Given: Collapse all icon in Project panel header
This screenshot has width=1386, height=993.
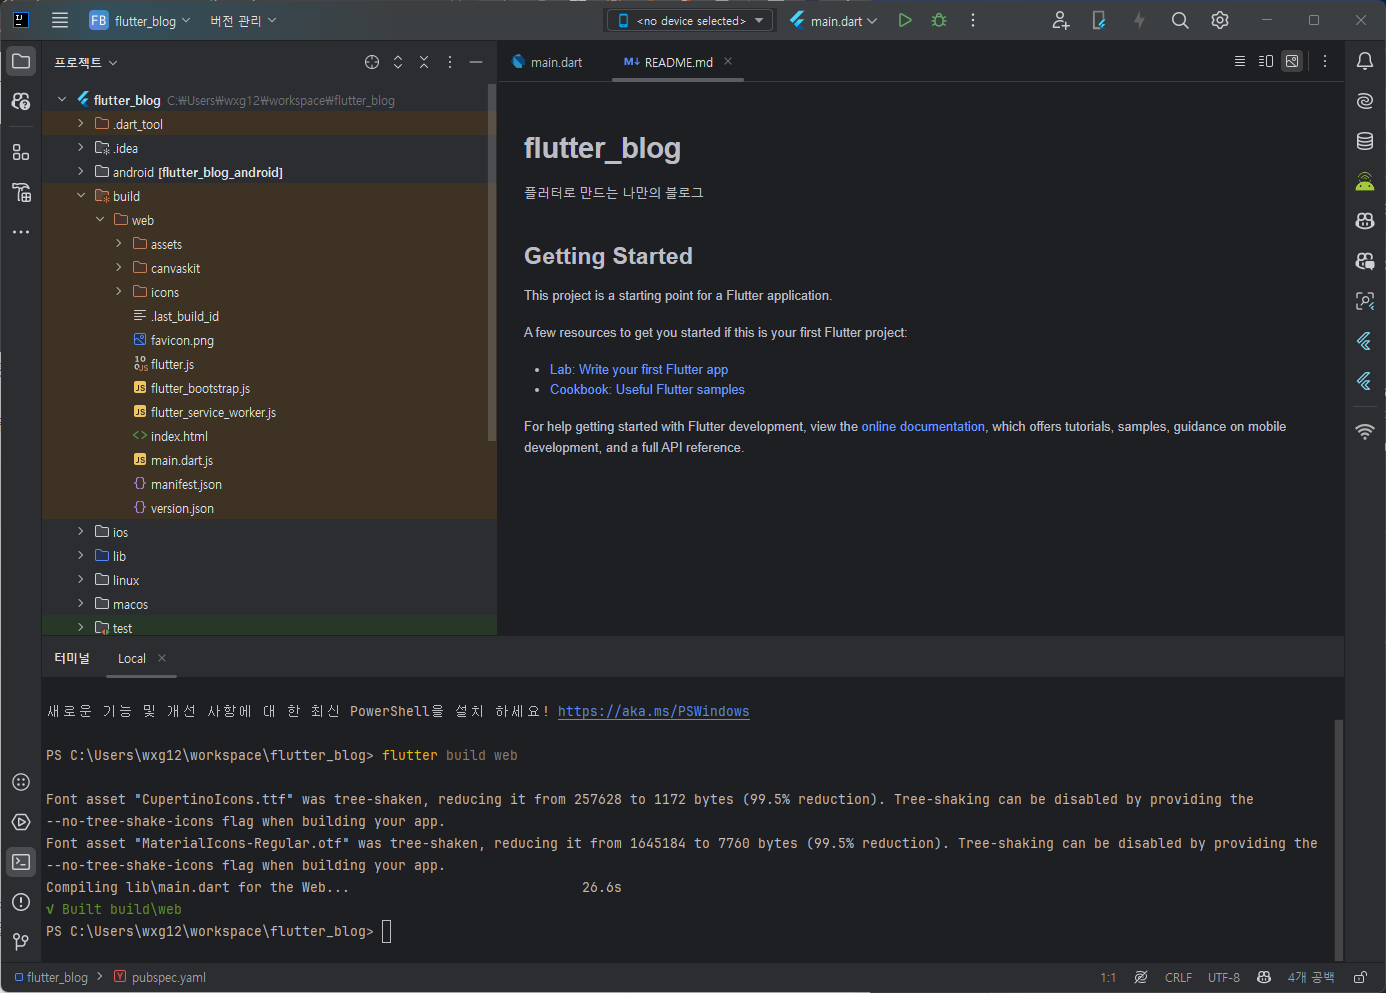Looking at the screenshot, I should (424, 62).
